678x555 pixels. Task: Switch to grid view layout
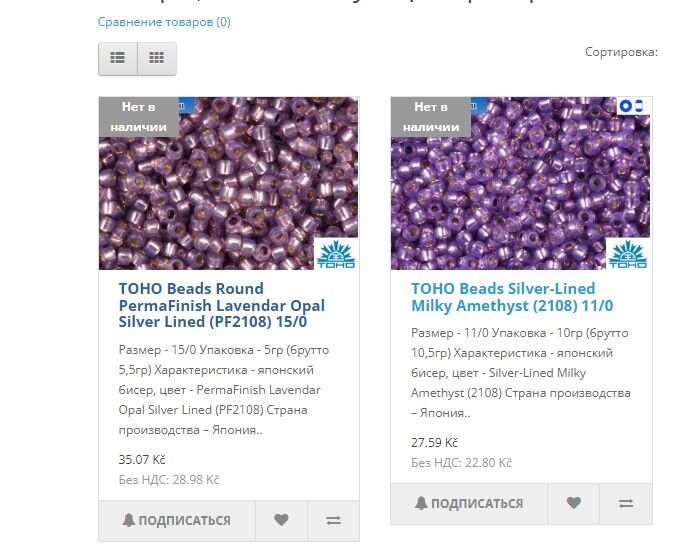click(157, 58)
